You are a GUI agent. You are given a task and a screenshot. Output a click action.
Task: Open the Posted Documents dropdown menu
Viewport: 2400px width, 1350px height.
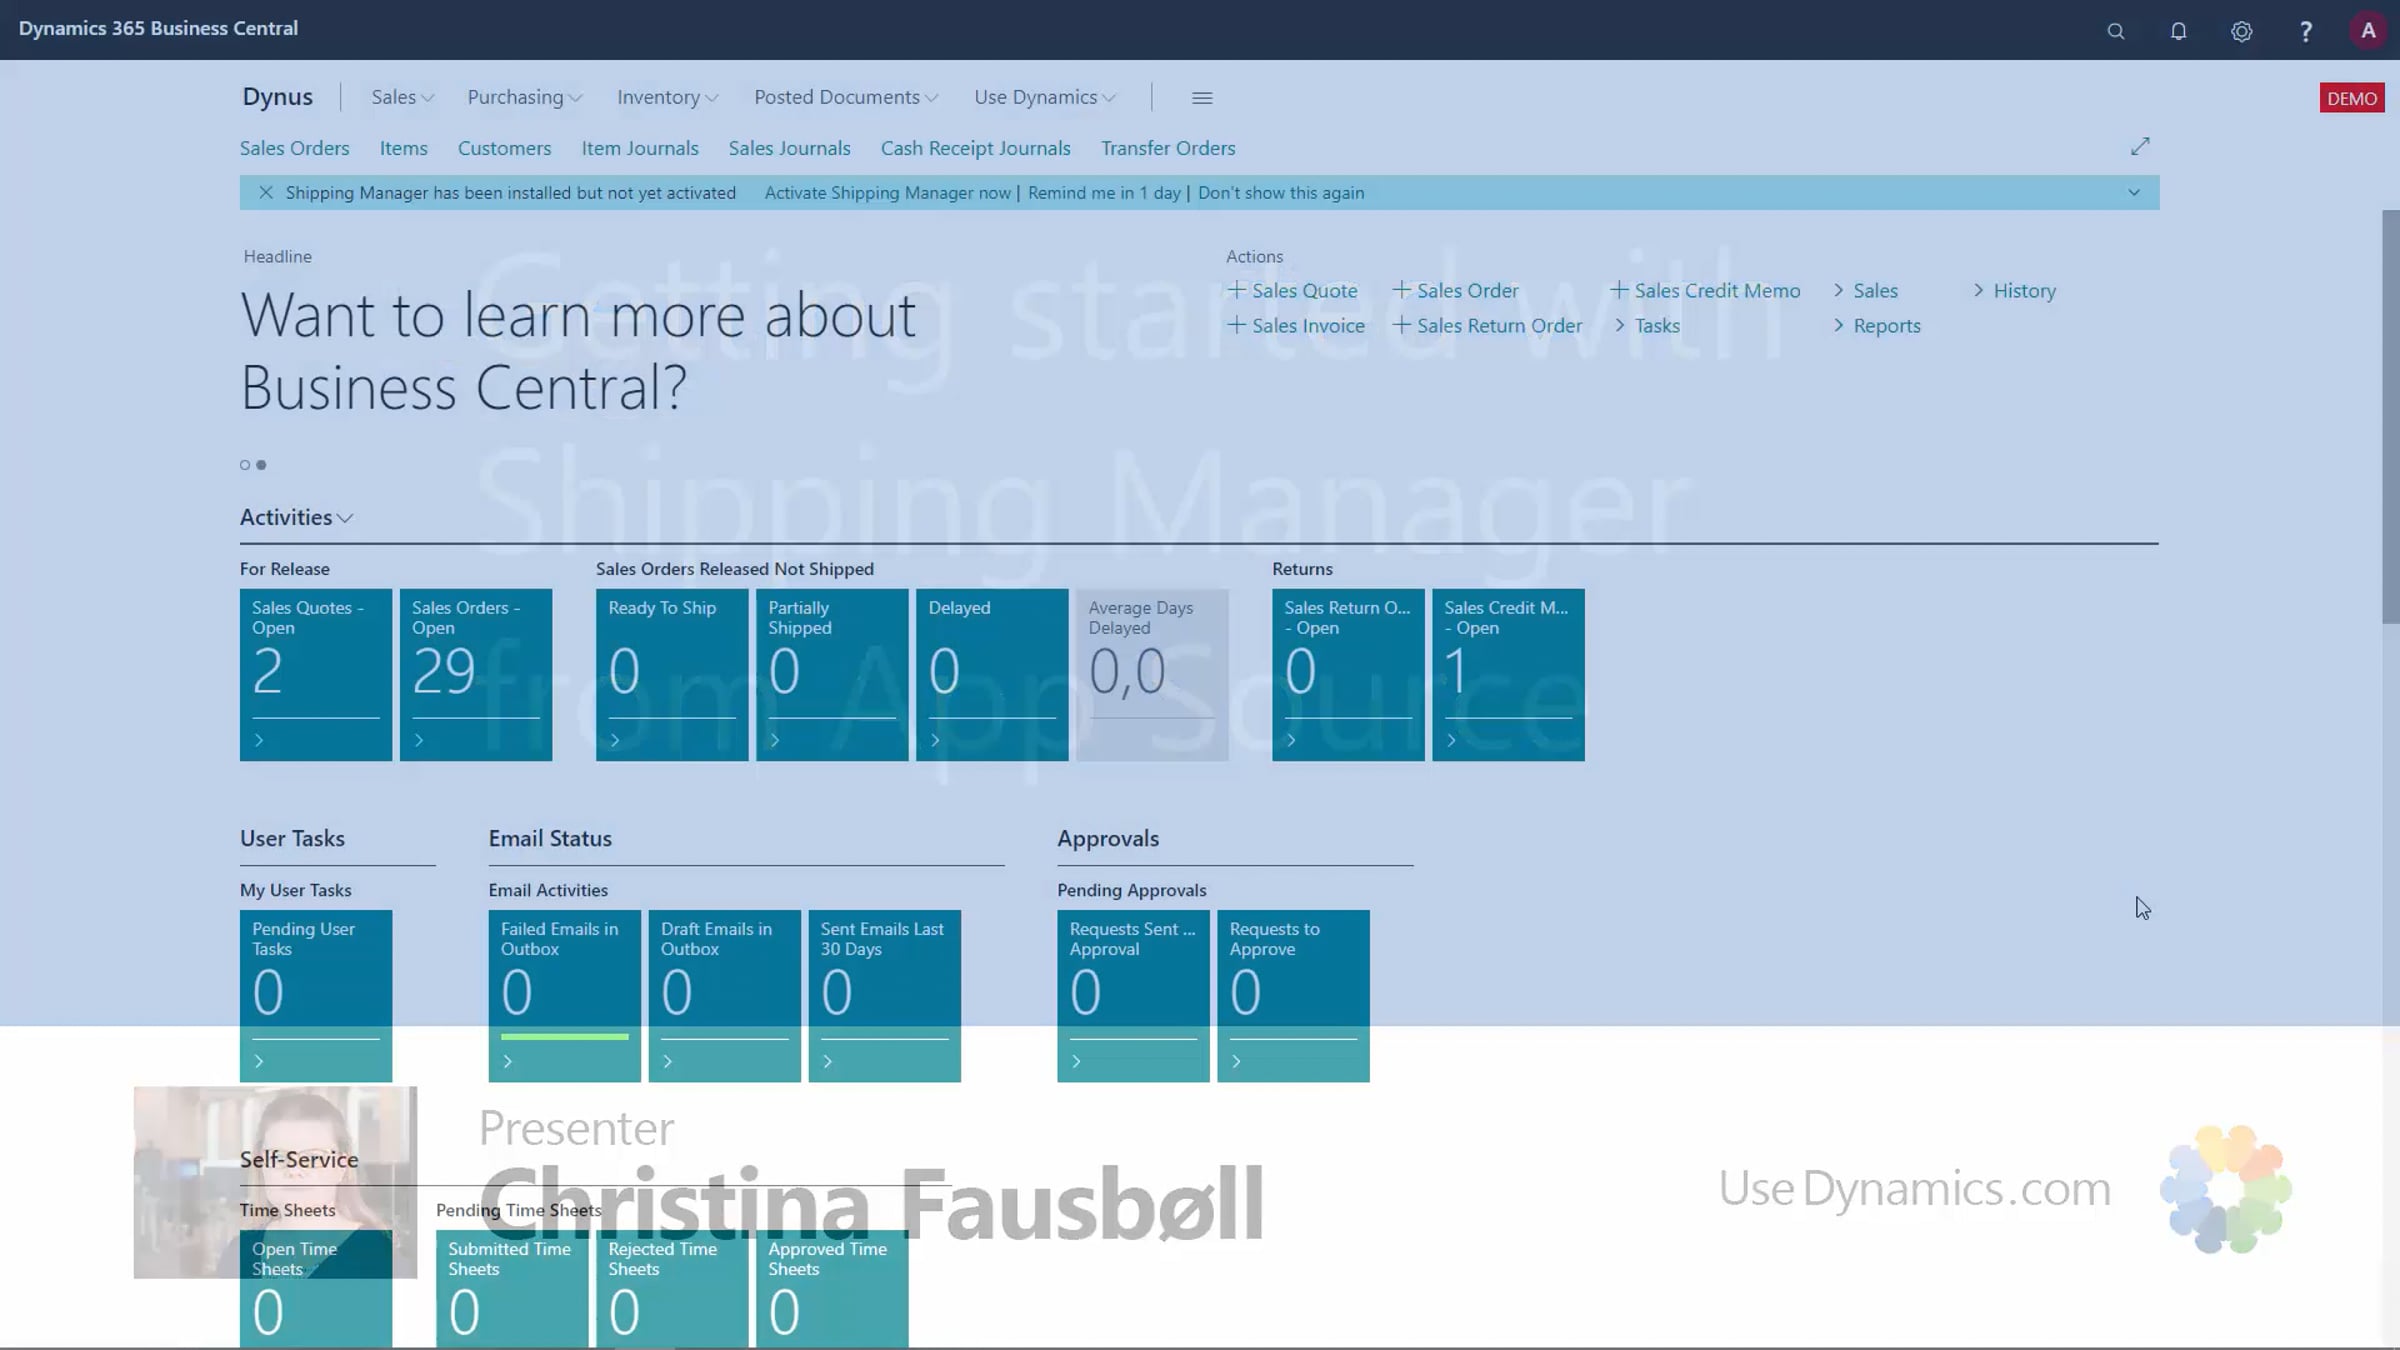846,97
